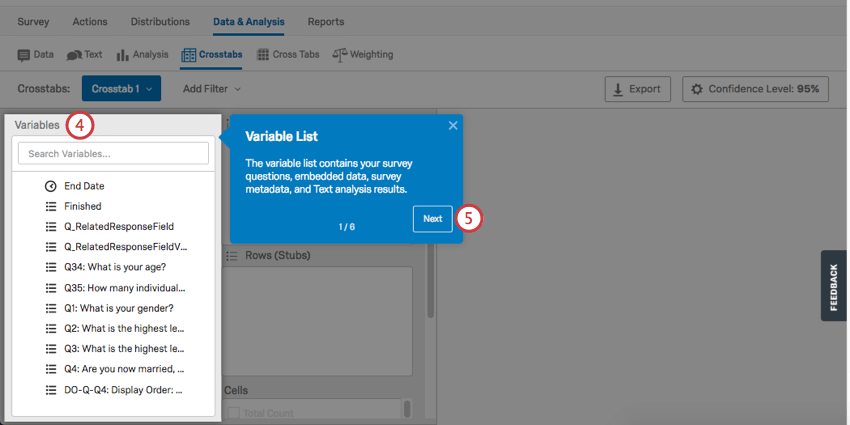This screenshot has width=850, height=425.
Task: Click the Cells list scrollbar
Action: tap(407, 408)
